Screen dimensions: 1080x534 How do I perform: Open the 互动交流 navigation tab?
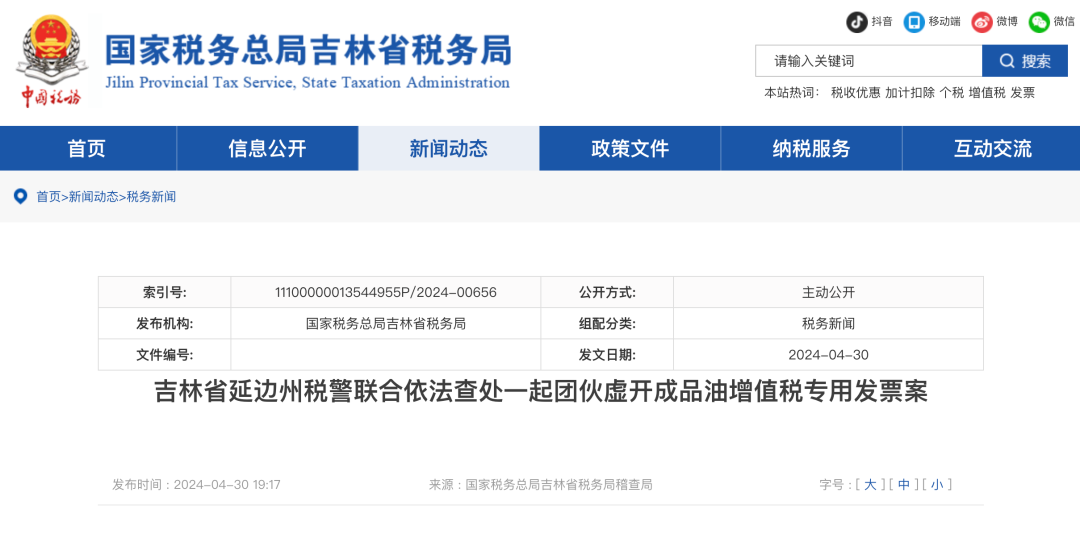(x=993, y=148)
